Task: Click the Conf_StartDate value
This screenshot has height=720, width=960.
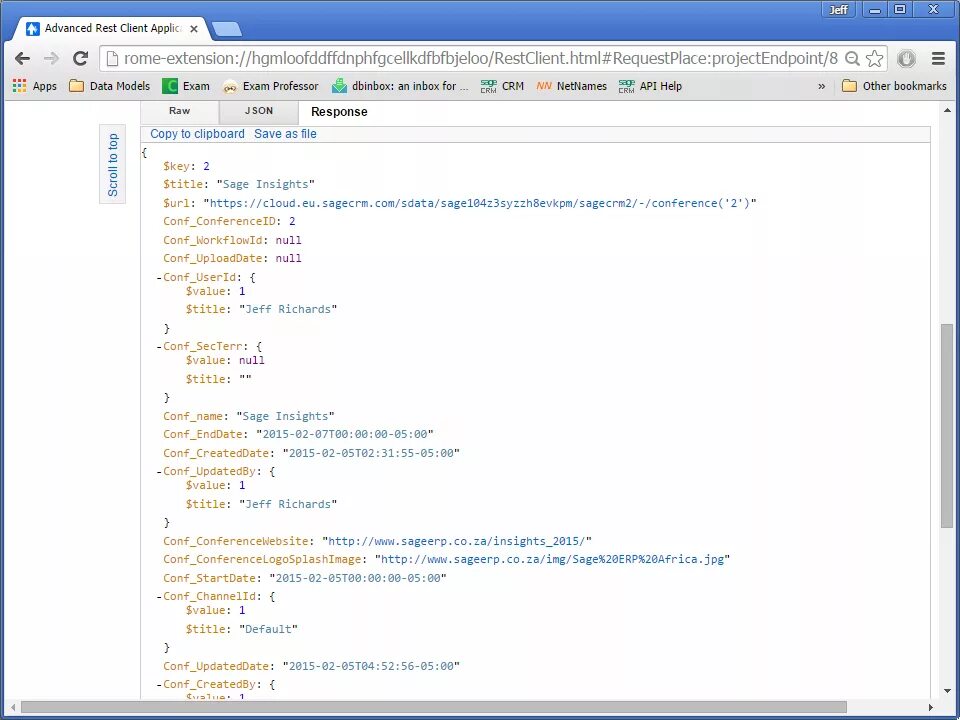Action: (x=358, y=578)
